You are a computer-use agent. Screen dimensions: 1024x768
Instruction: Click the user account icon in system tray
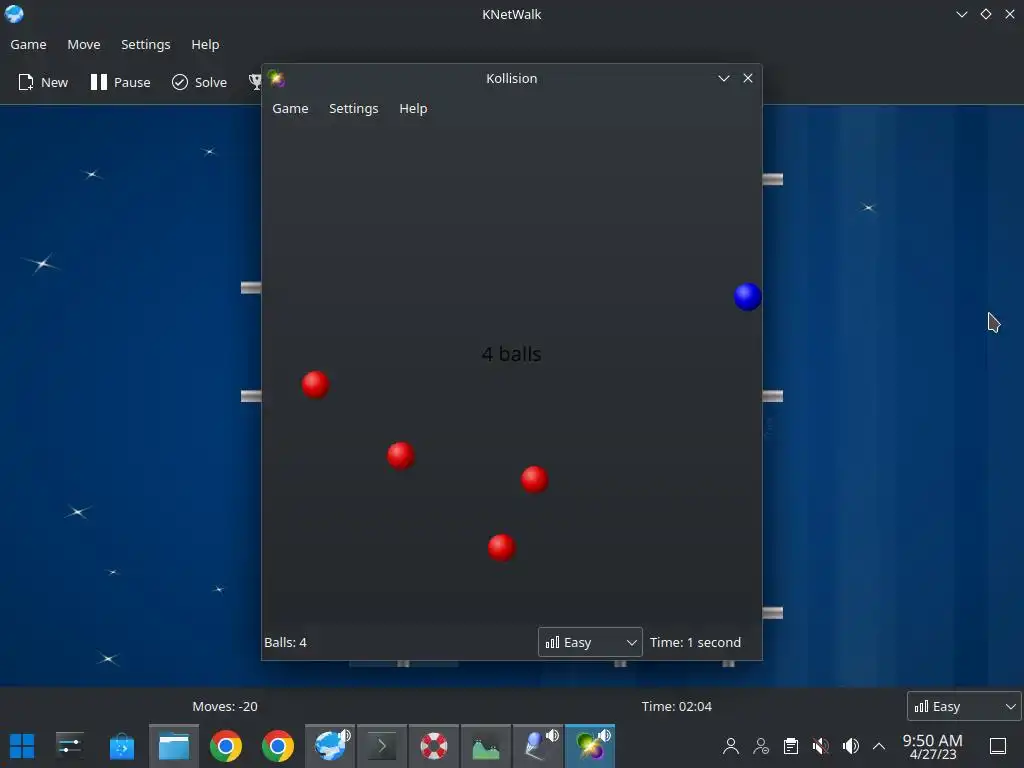pyautogui.click(x=731, y=746)
